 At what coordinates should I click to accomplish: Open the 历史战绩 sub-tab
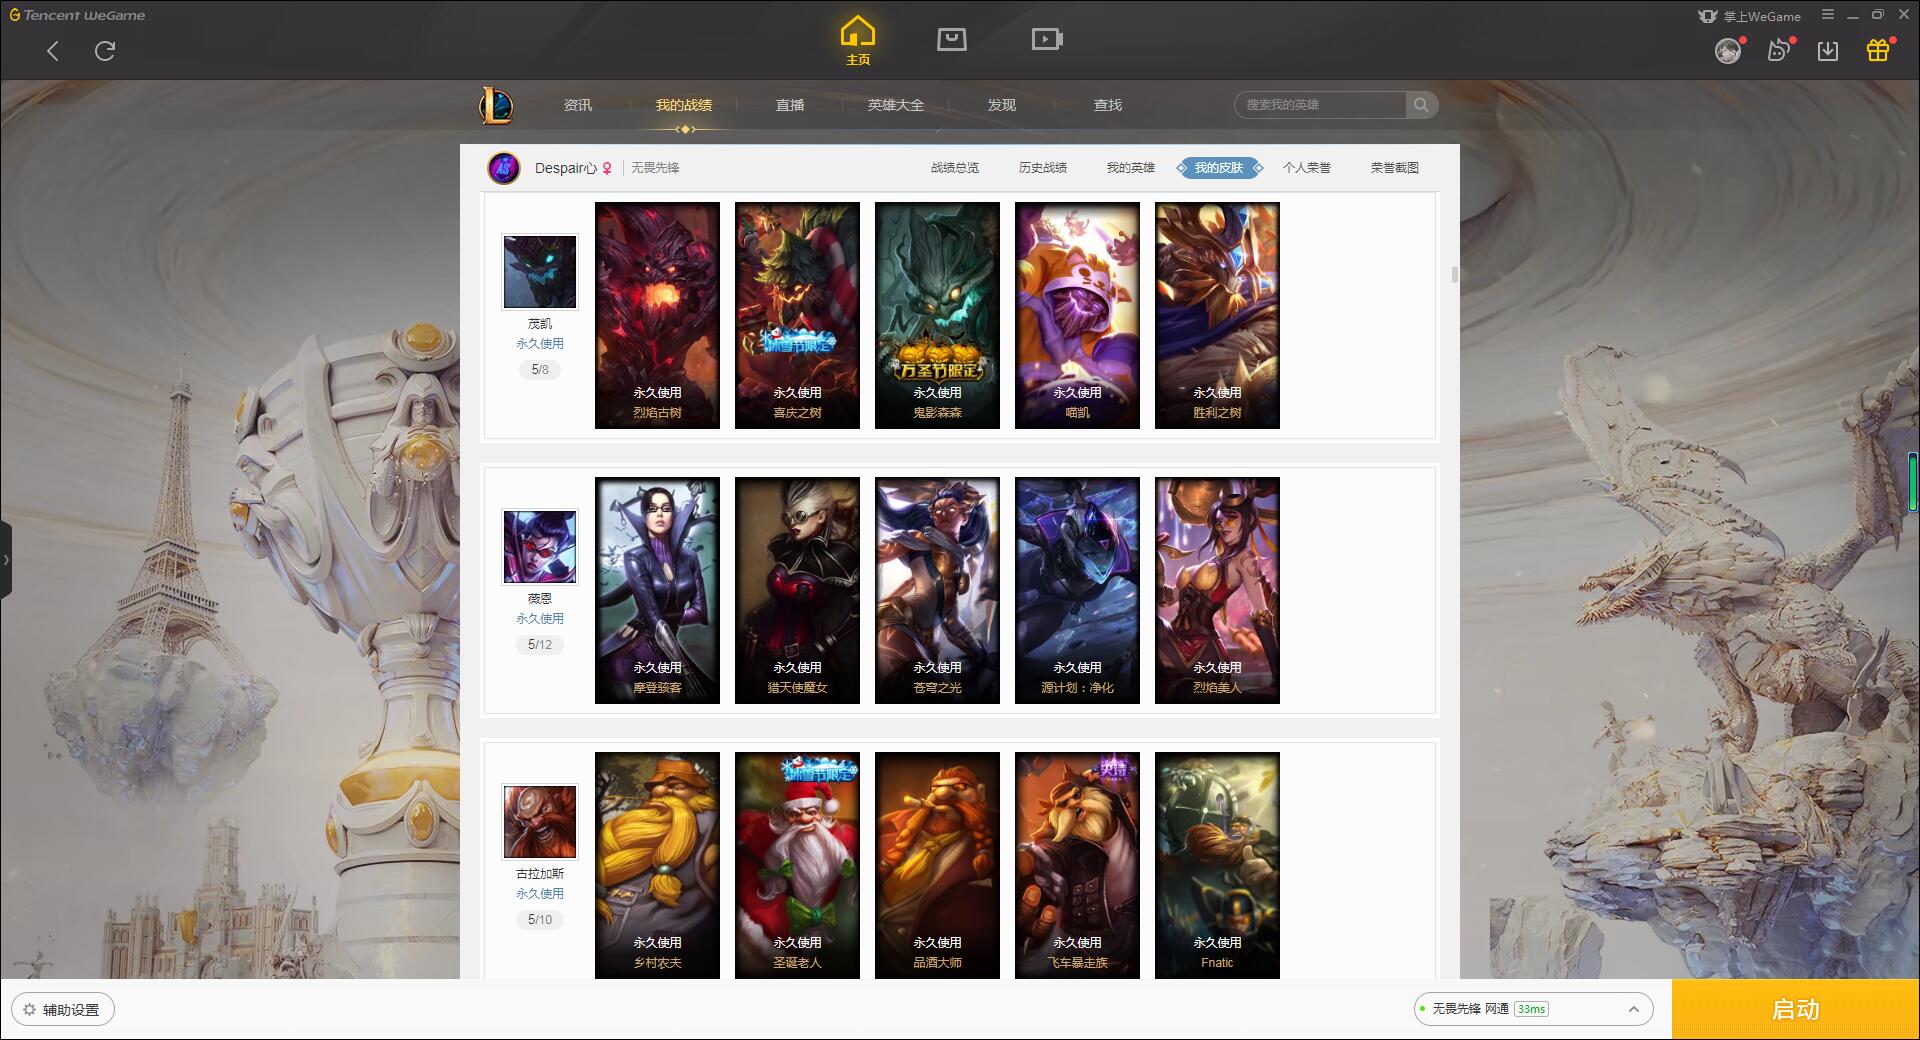tap(1043, 168)
